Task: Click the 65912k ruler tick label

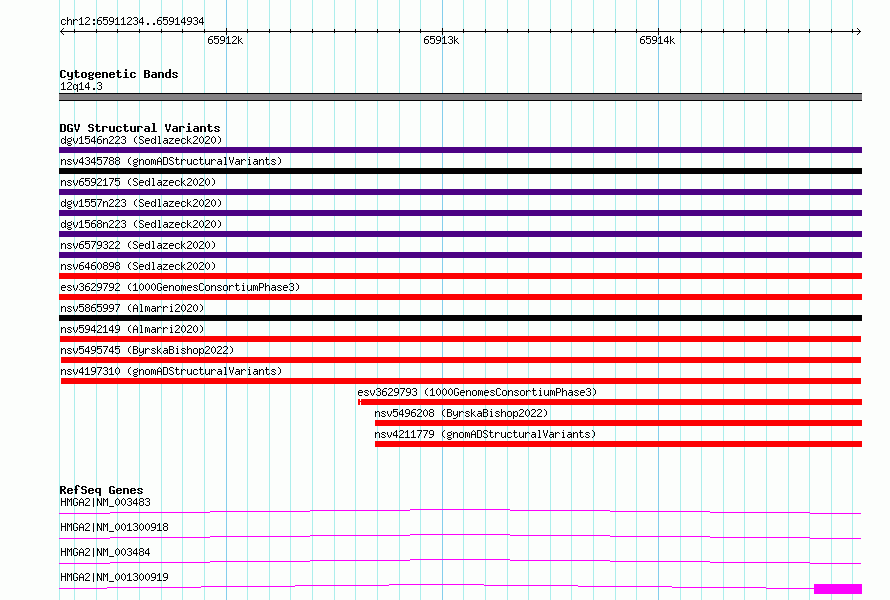Action: 225,40
